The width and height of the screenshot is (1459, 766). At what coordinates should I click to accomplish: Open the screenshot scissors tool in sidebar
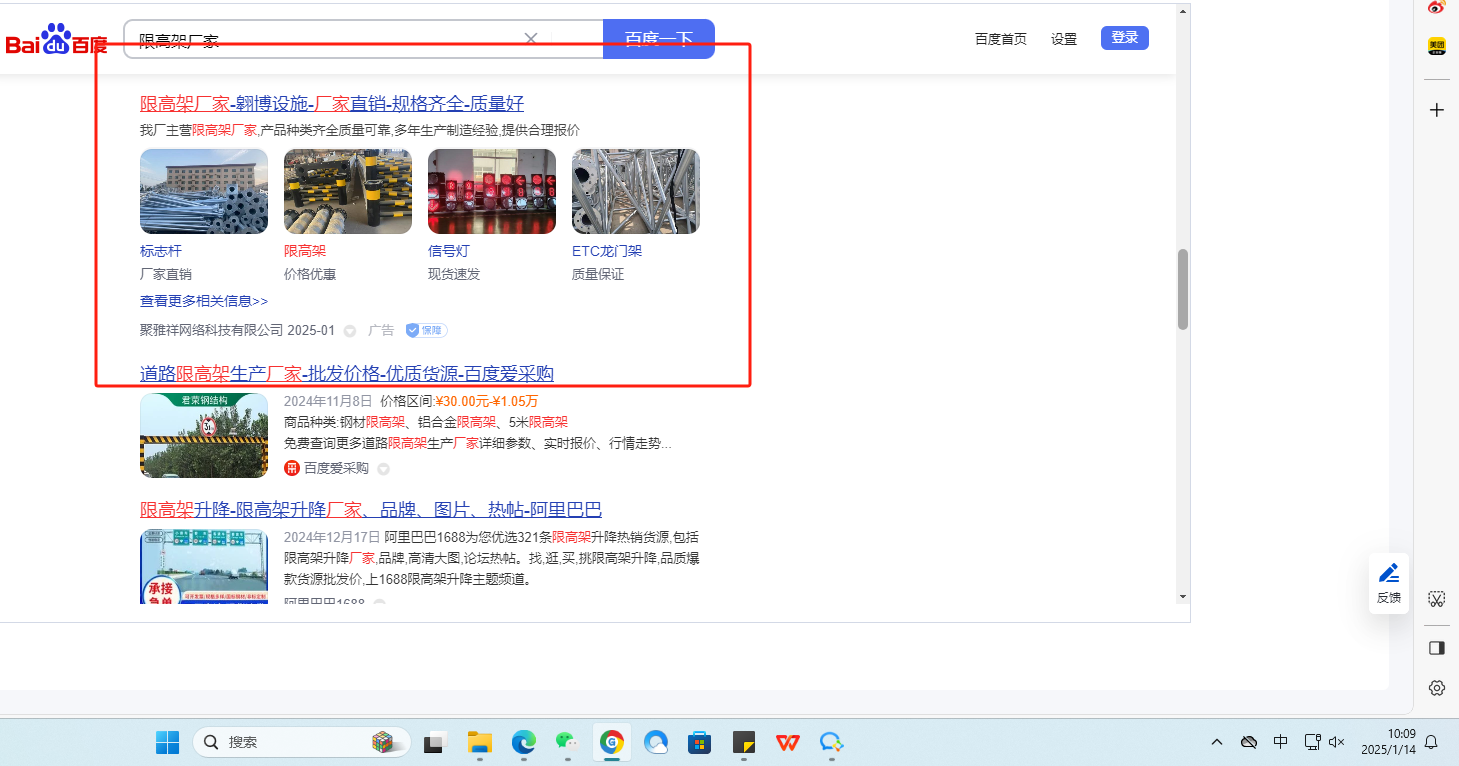pyautogui.click(x=1436, y=599)
